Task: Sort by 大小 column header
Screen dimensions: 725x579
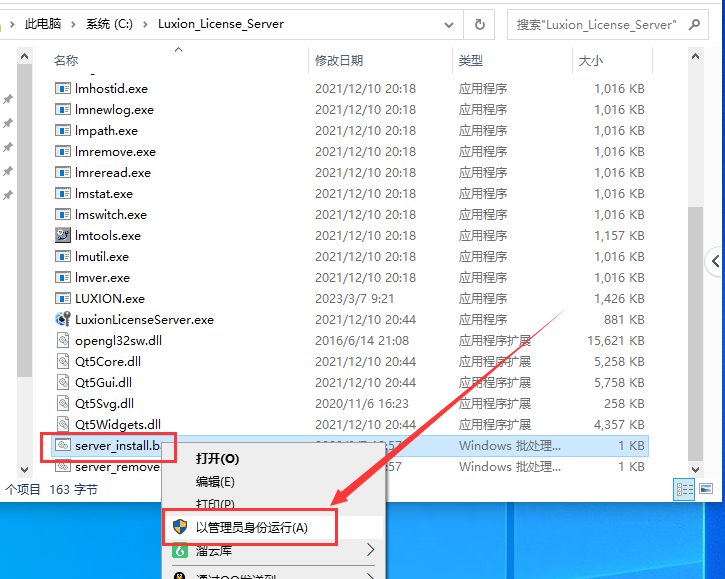Action: tap(590, 61)
